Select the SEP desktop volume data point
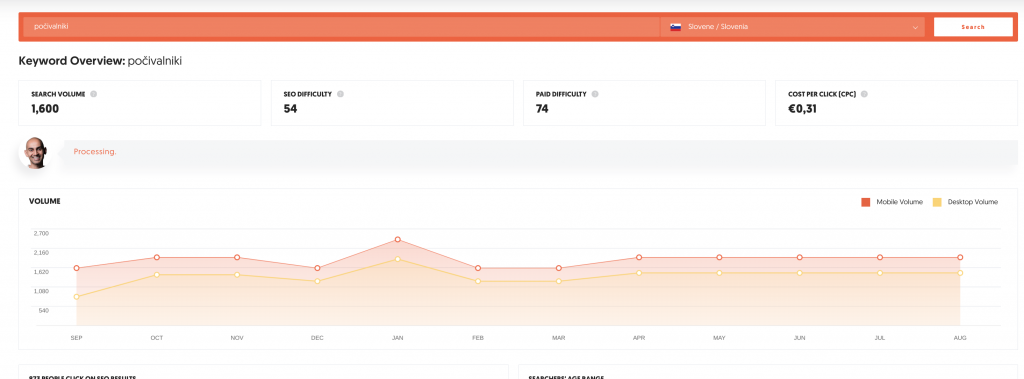This screenshot has height=379, width=1024. pyautogui.click(x=76, y=297)
